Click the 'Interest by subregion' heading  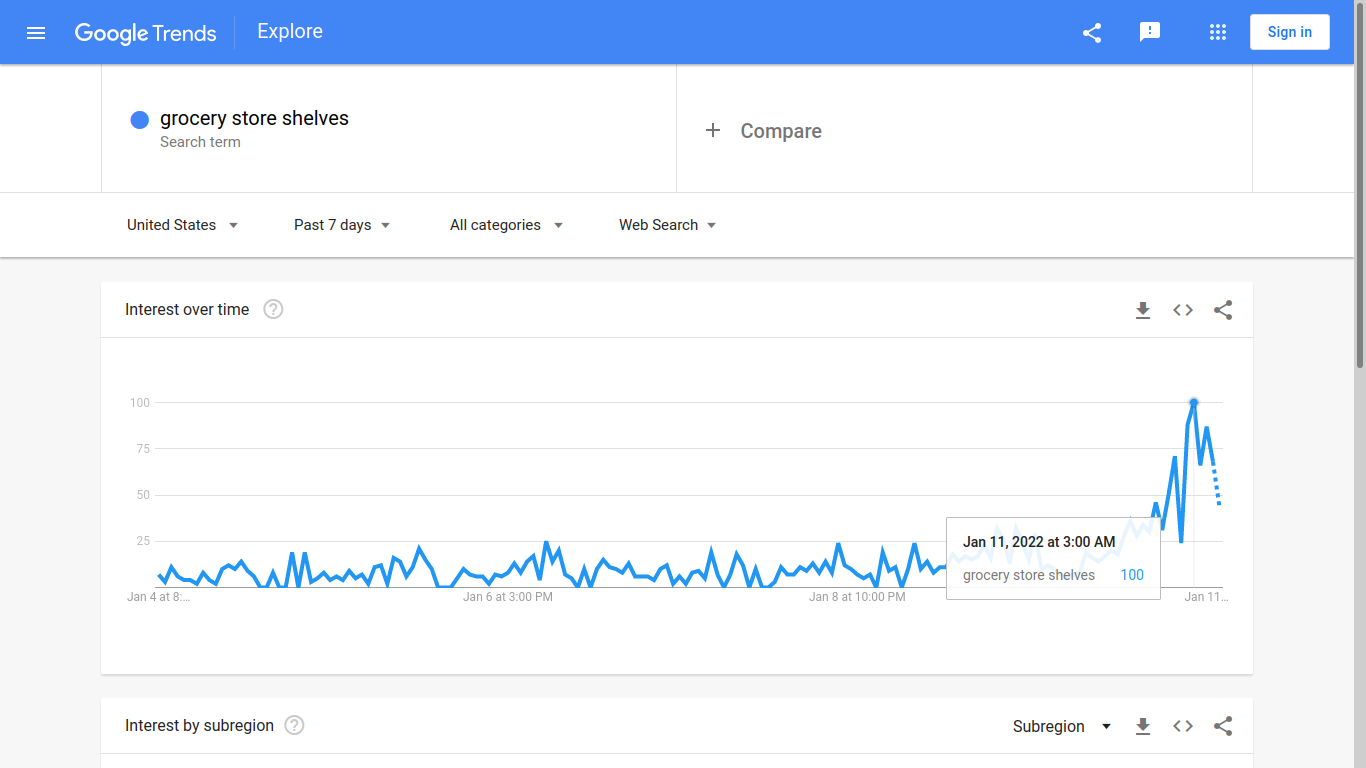(x=199, y=725)
